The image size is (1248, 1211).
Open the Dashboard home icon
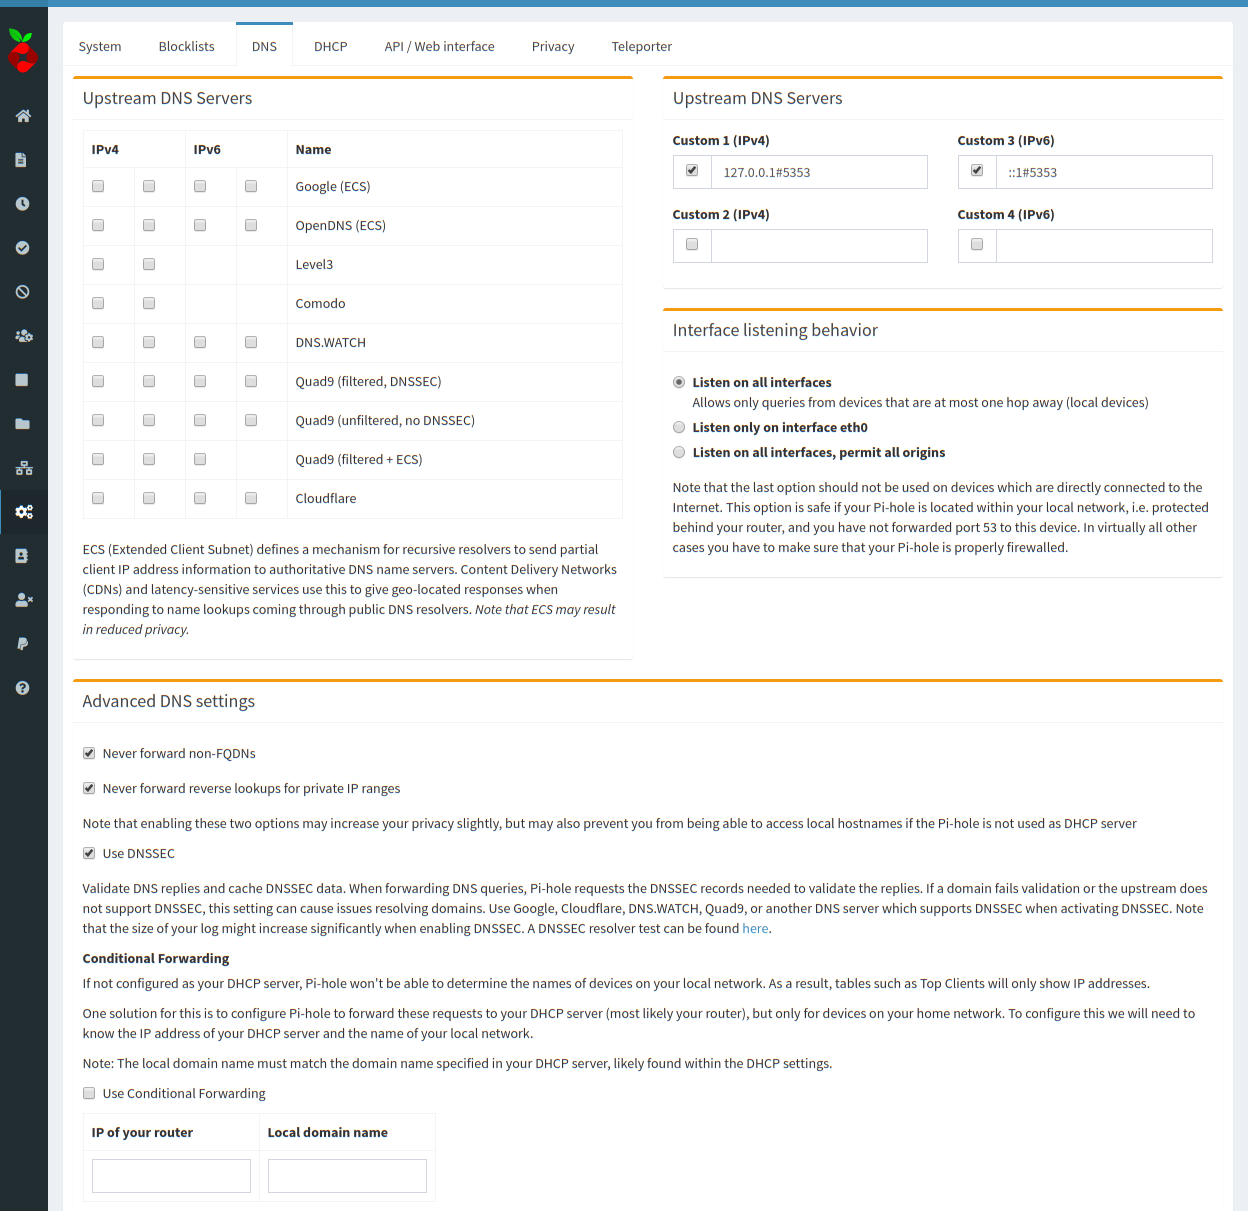[x=23, y=116]
